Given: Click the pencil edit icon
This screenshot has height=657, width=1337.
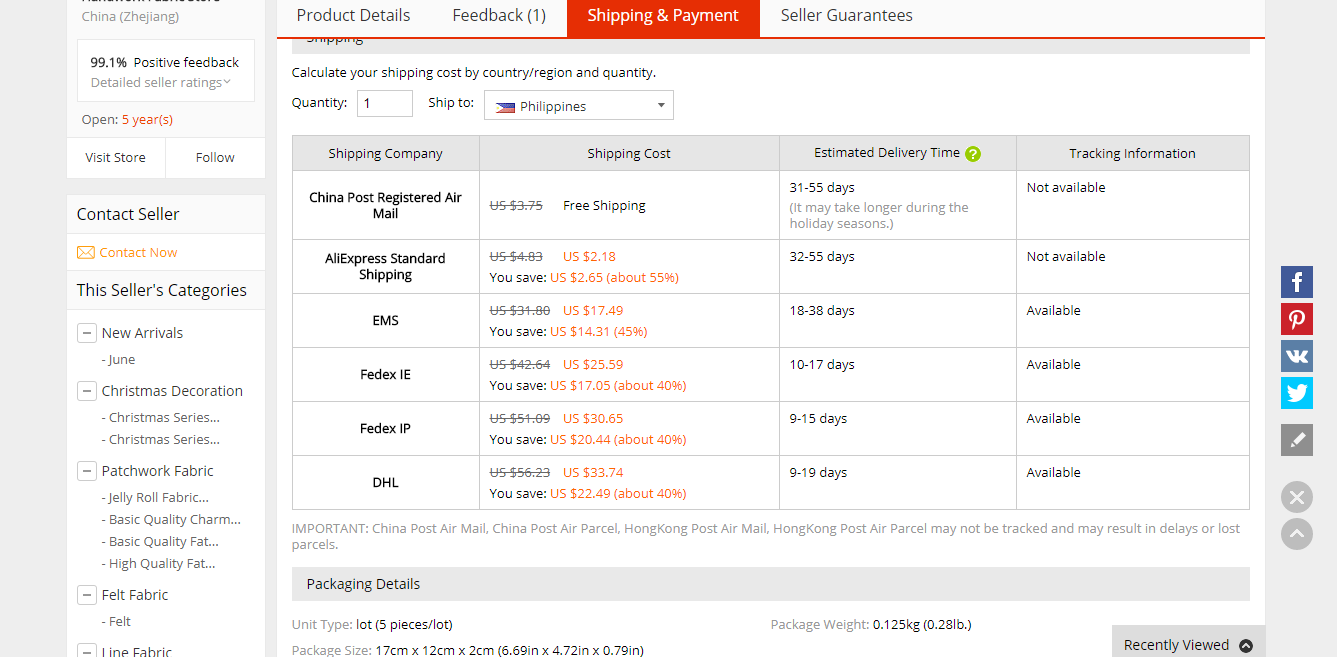Looking at the screenshot, I should (1297, 440).
